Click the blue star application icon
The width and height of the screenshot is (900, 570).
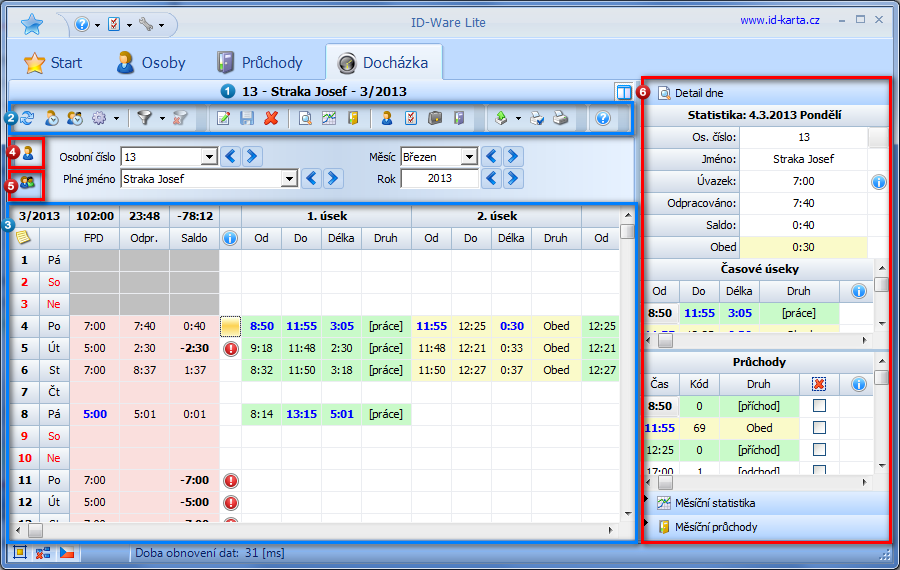[32, 24]
